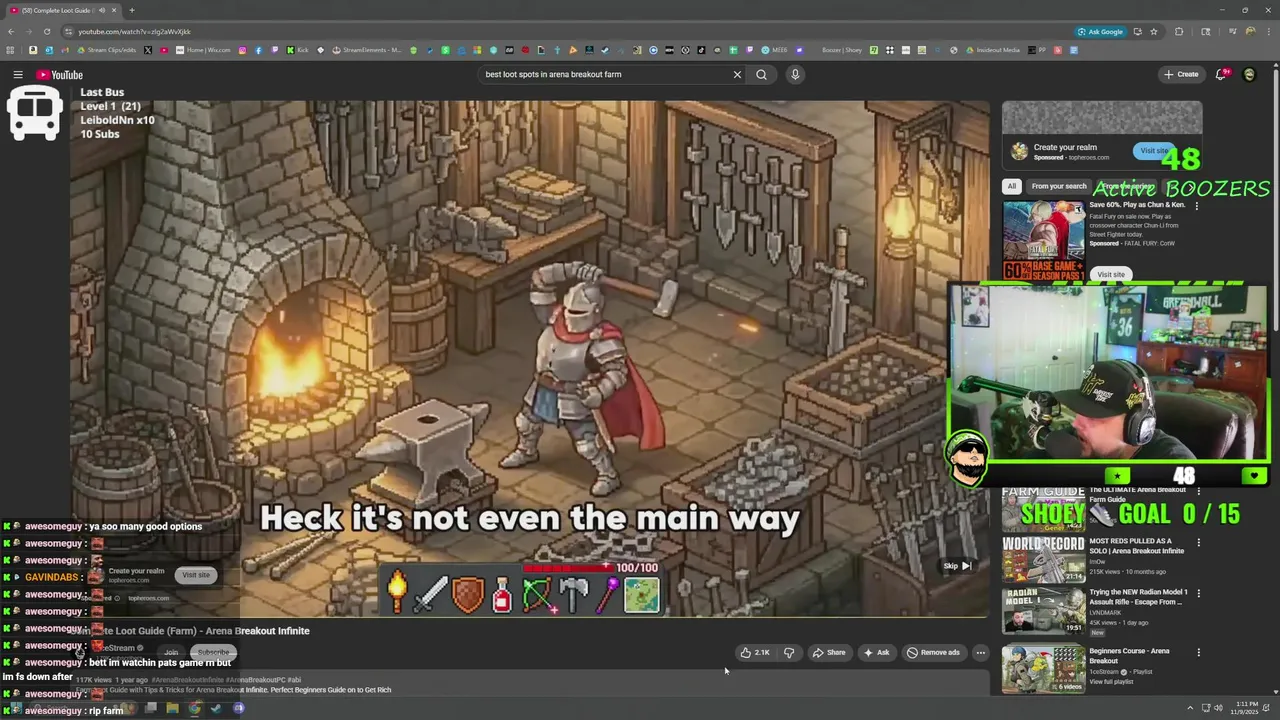This screenshot has width=1280, height=720.
Task: Visit site for Fatal Fury ad
Action: [x=1110, y=274]
